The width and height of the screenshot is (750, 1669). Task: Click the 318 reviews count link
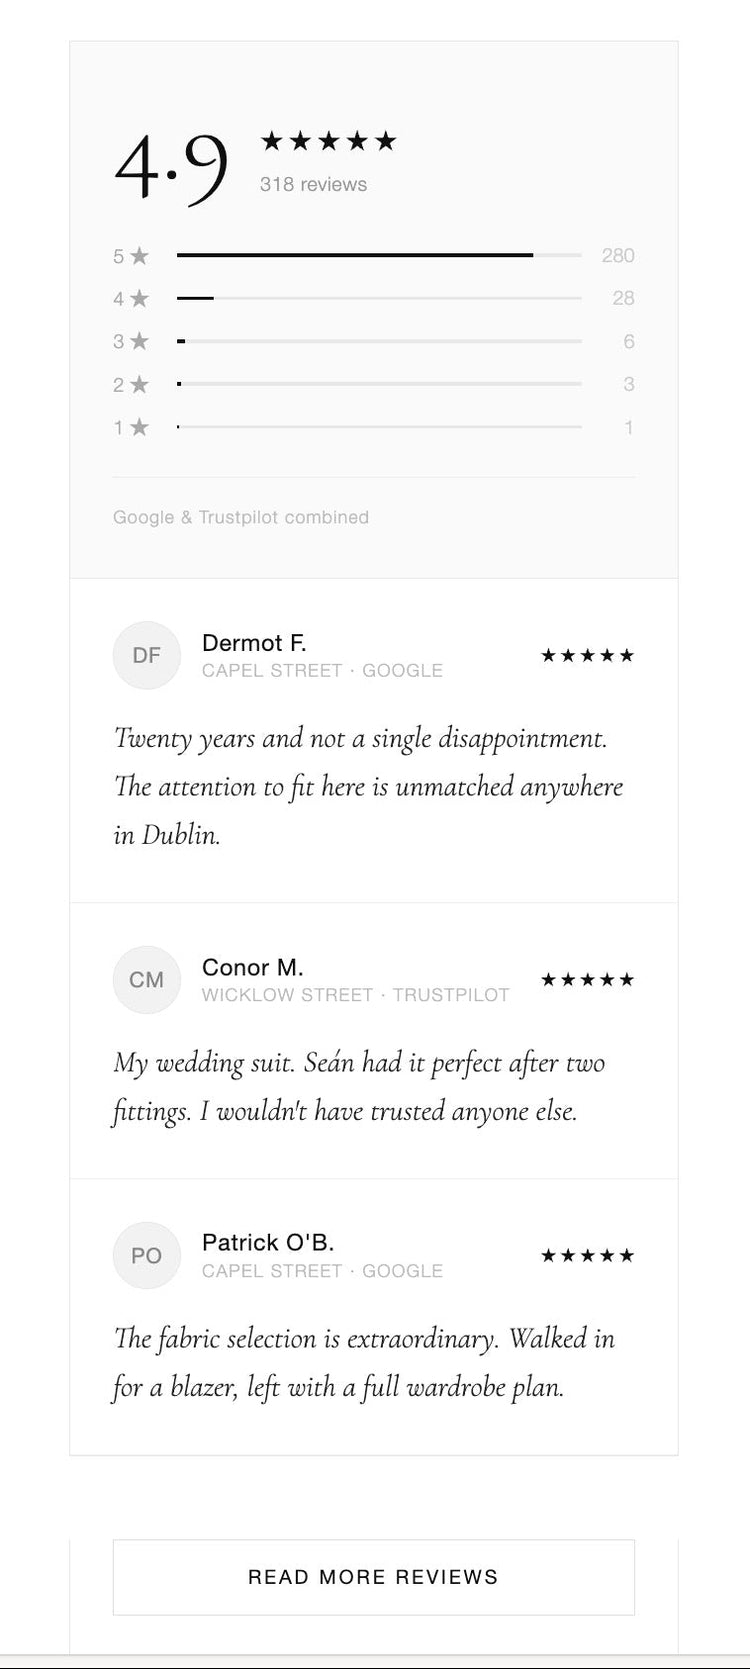coord(313,184)
